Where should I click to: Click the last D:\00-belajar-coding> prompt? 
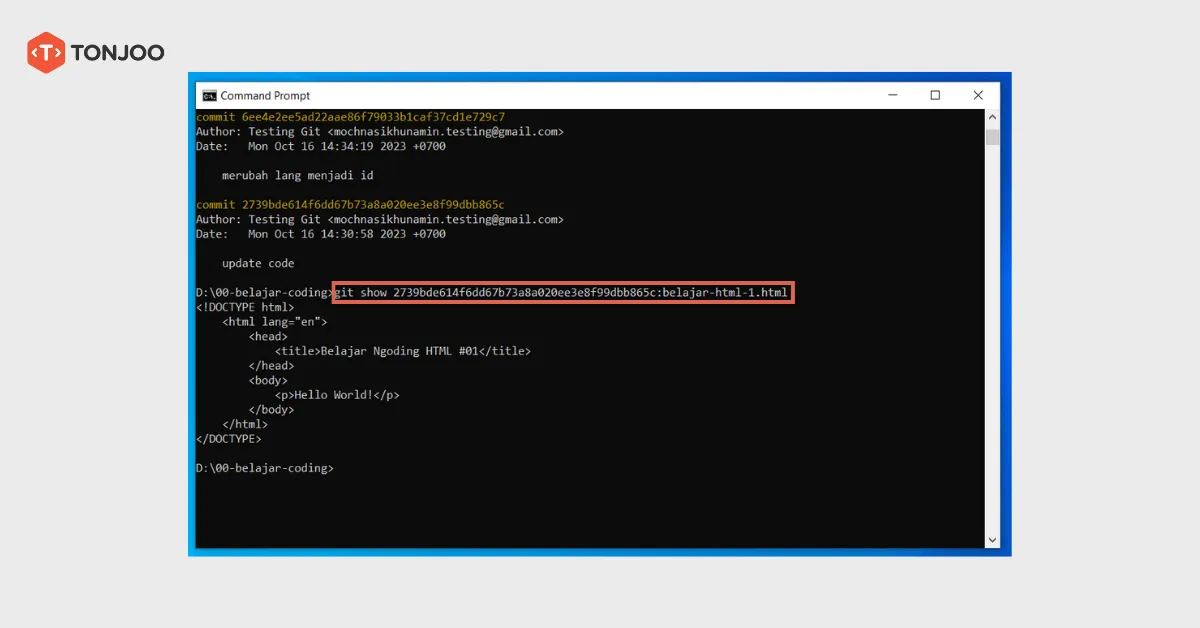coord(265,468)
